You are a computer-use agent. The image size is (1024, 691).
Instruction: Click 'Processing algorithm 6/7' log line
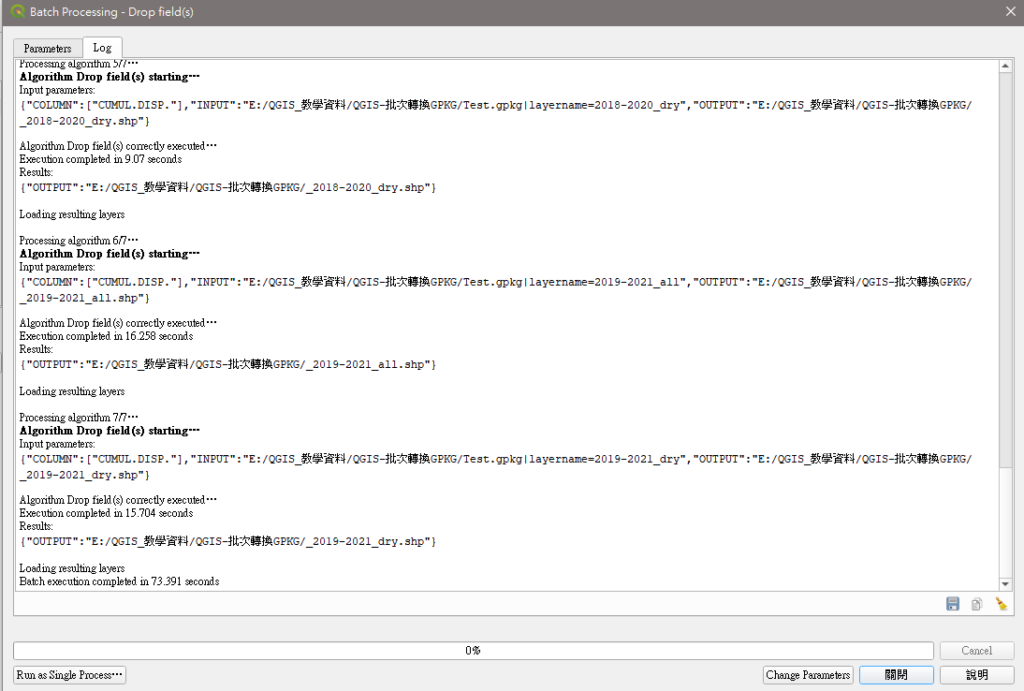click(78, 240)
